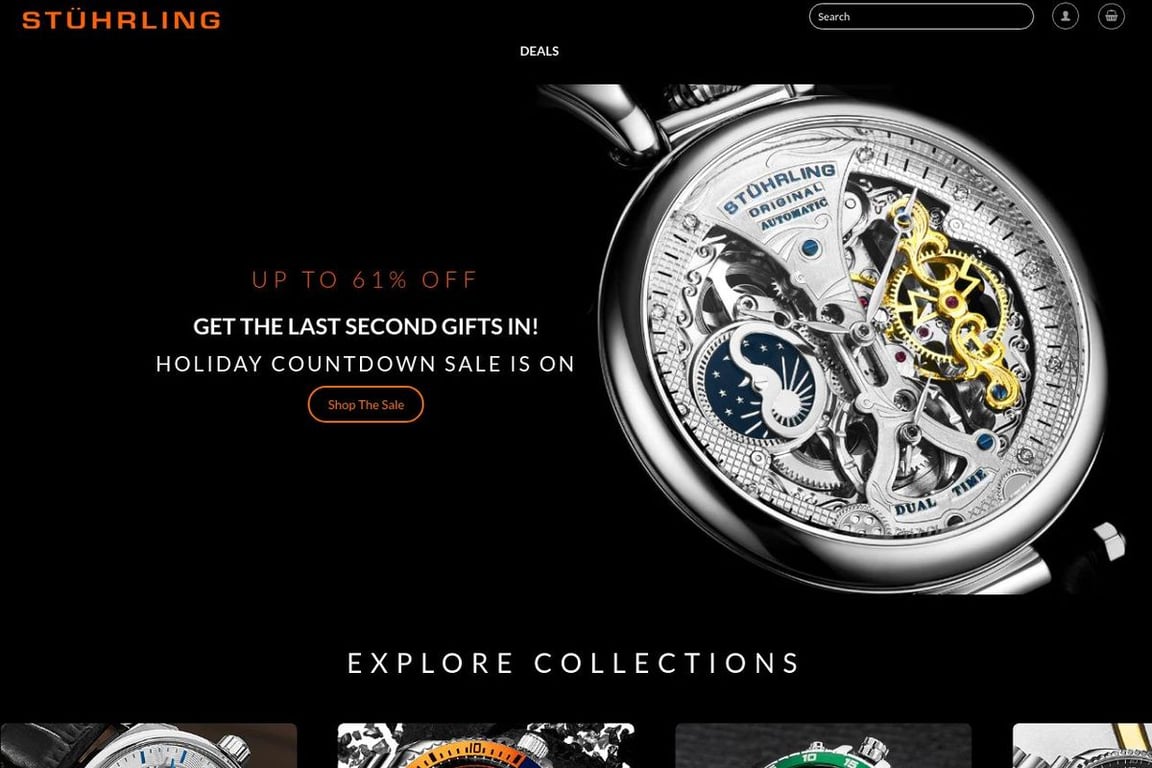Click the Explore Collections heading

[x=574, y=663]
